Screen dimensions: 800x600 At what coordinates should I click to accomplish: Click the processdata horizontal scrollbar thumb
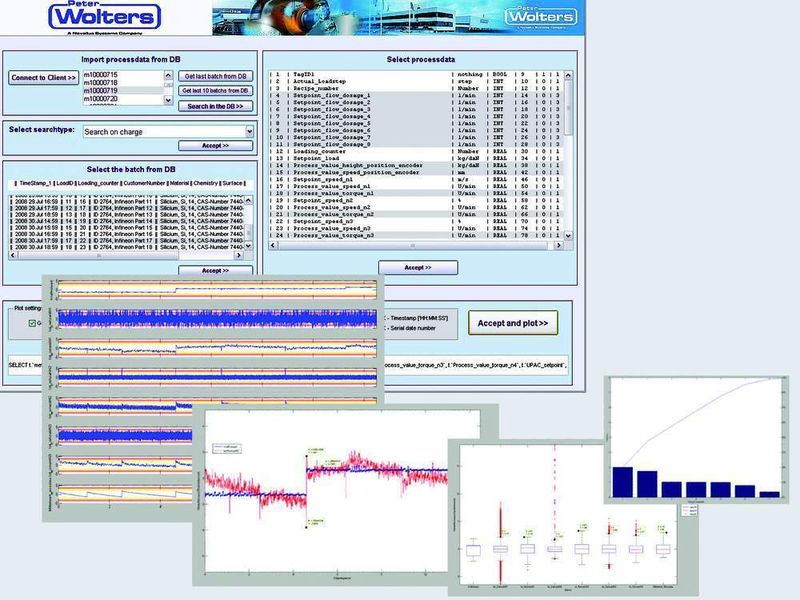click(x=413, y=245)
